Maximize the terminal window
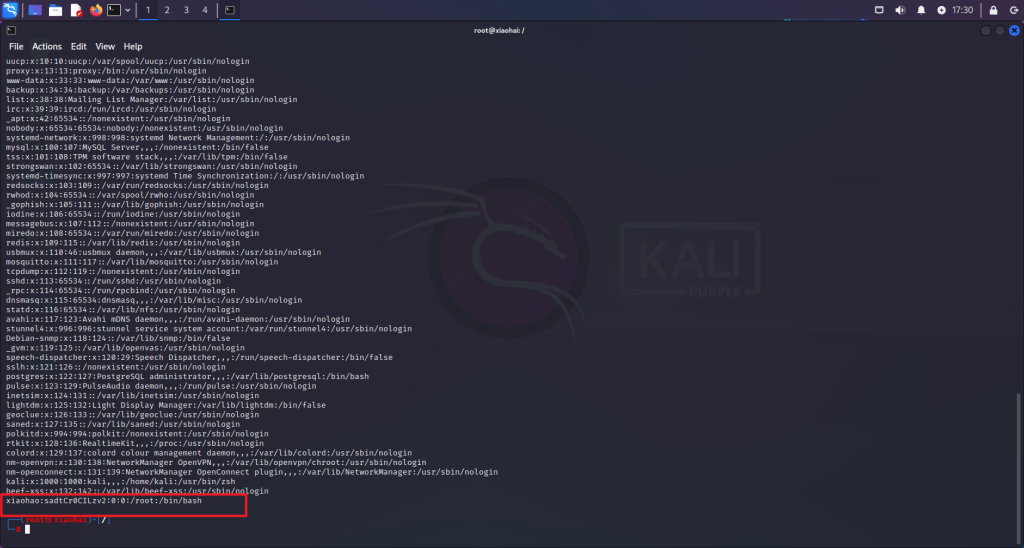Screen dimensions: 1024x548 [1000, 30]
